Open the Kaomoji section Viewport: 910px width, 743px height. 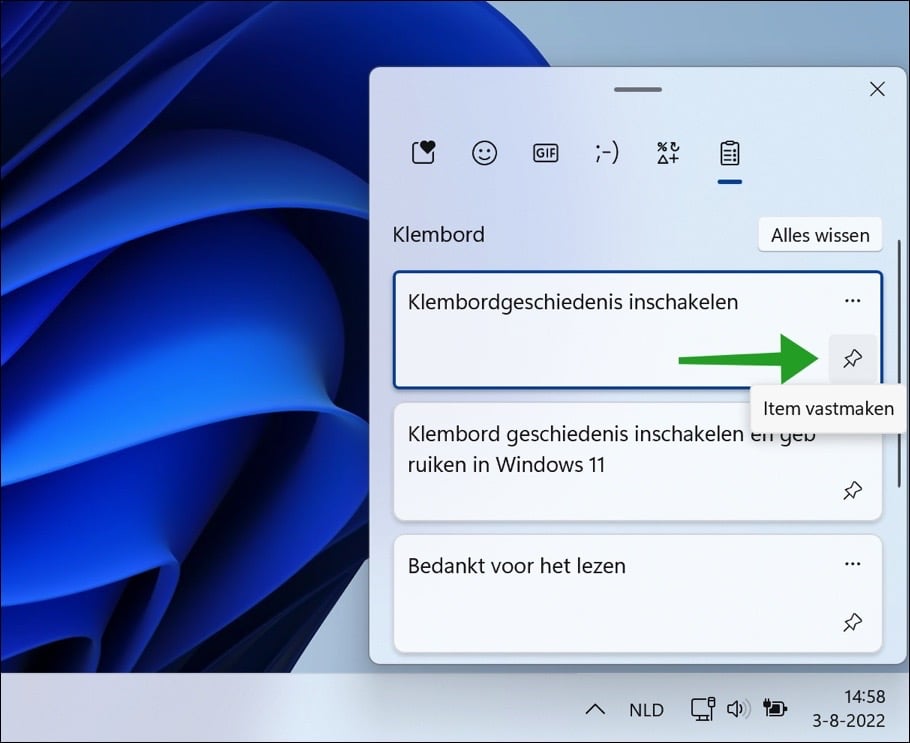pyautogui.click(x=606, y=152)
